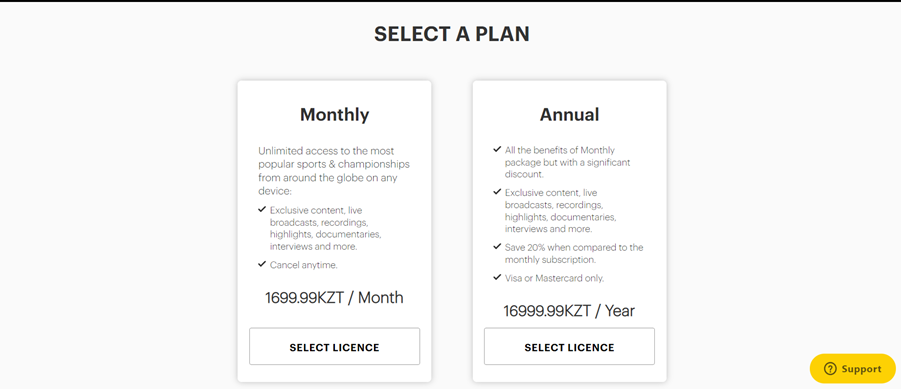Click the Monthly plan heading
901x389 pixels.
(334, 115)
